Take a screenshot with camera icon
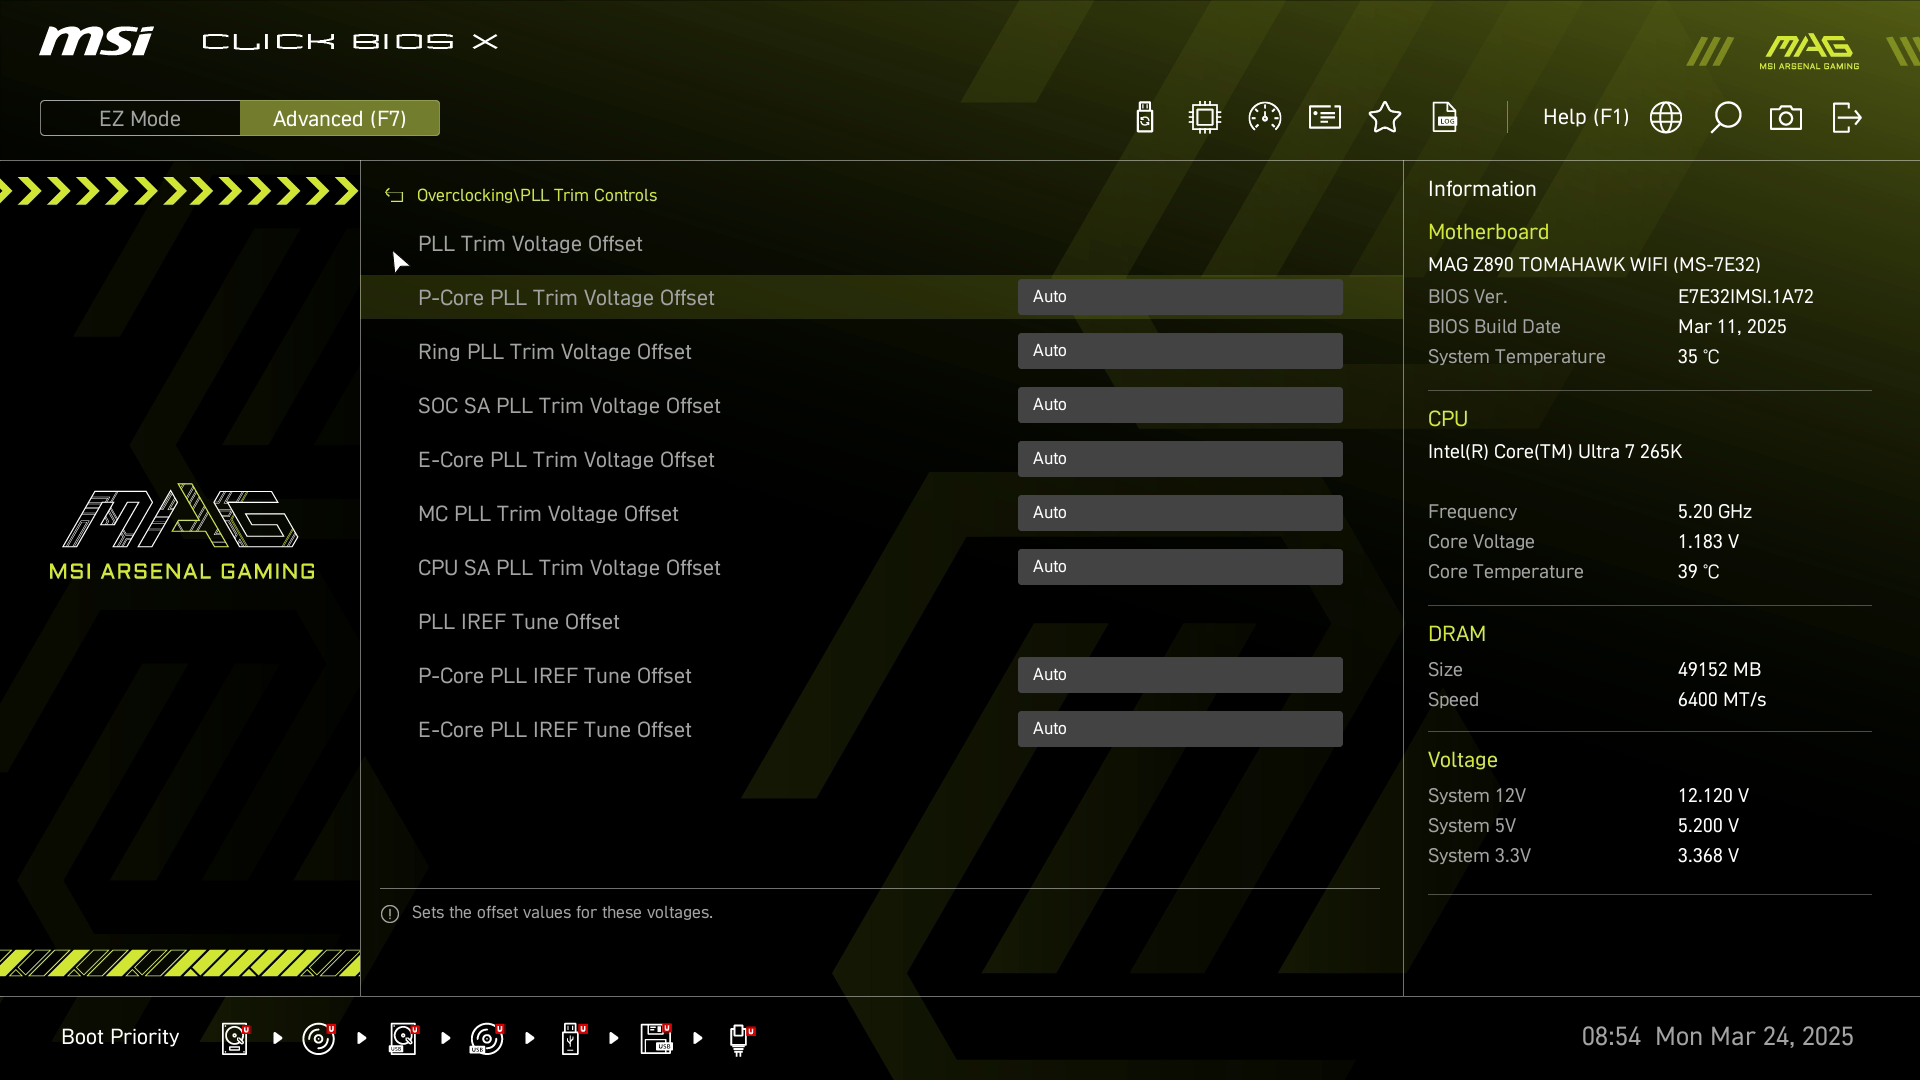 pos(1786,118)
